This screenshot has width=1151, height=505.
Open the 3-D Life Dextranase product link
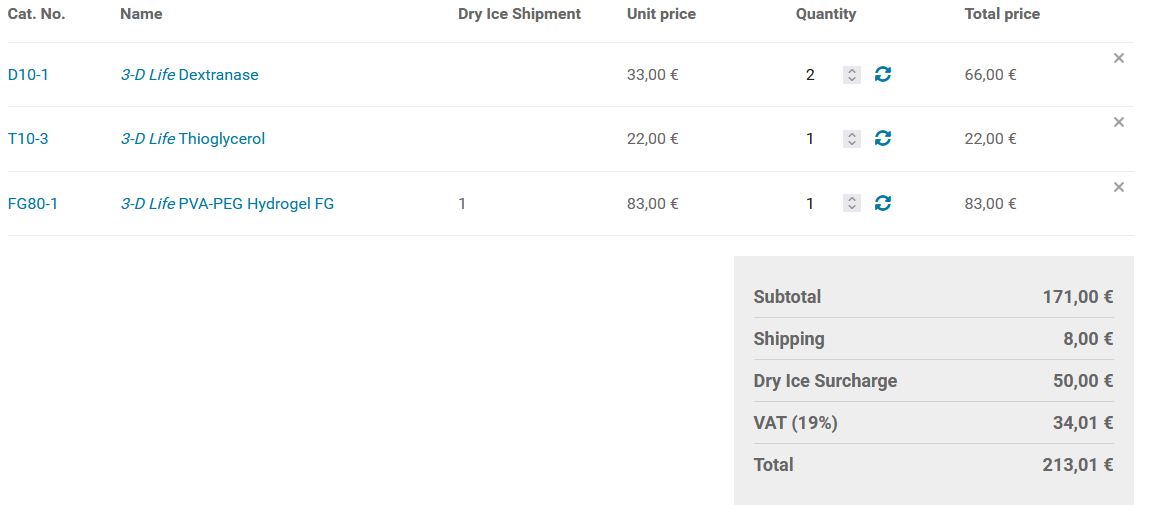(189, 75)
